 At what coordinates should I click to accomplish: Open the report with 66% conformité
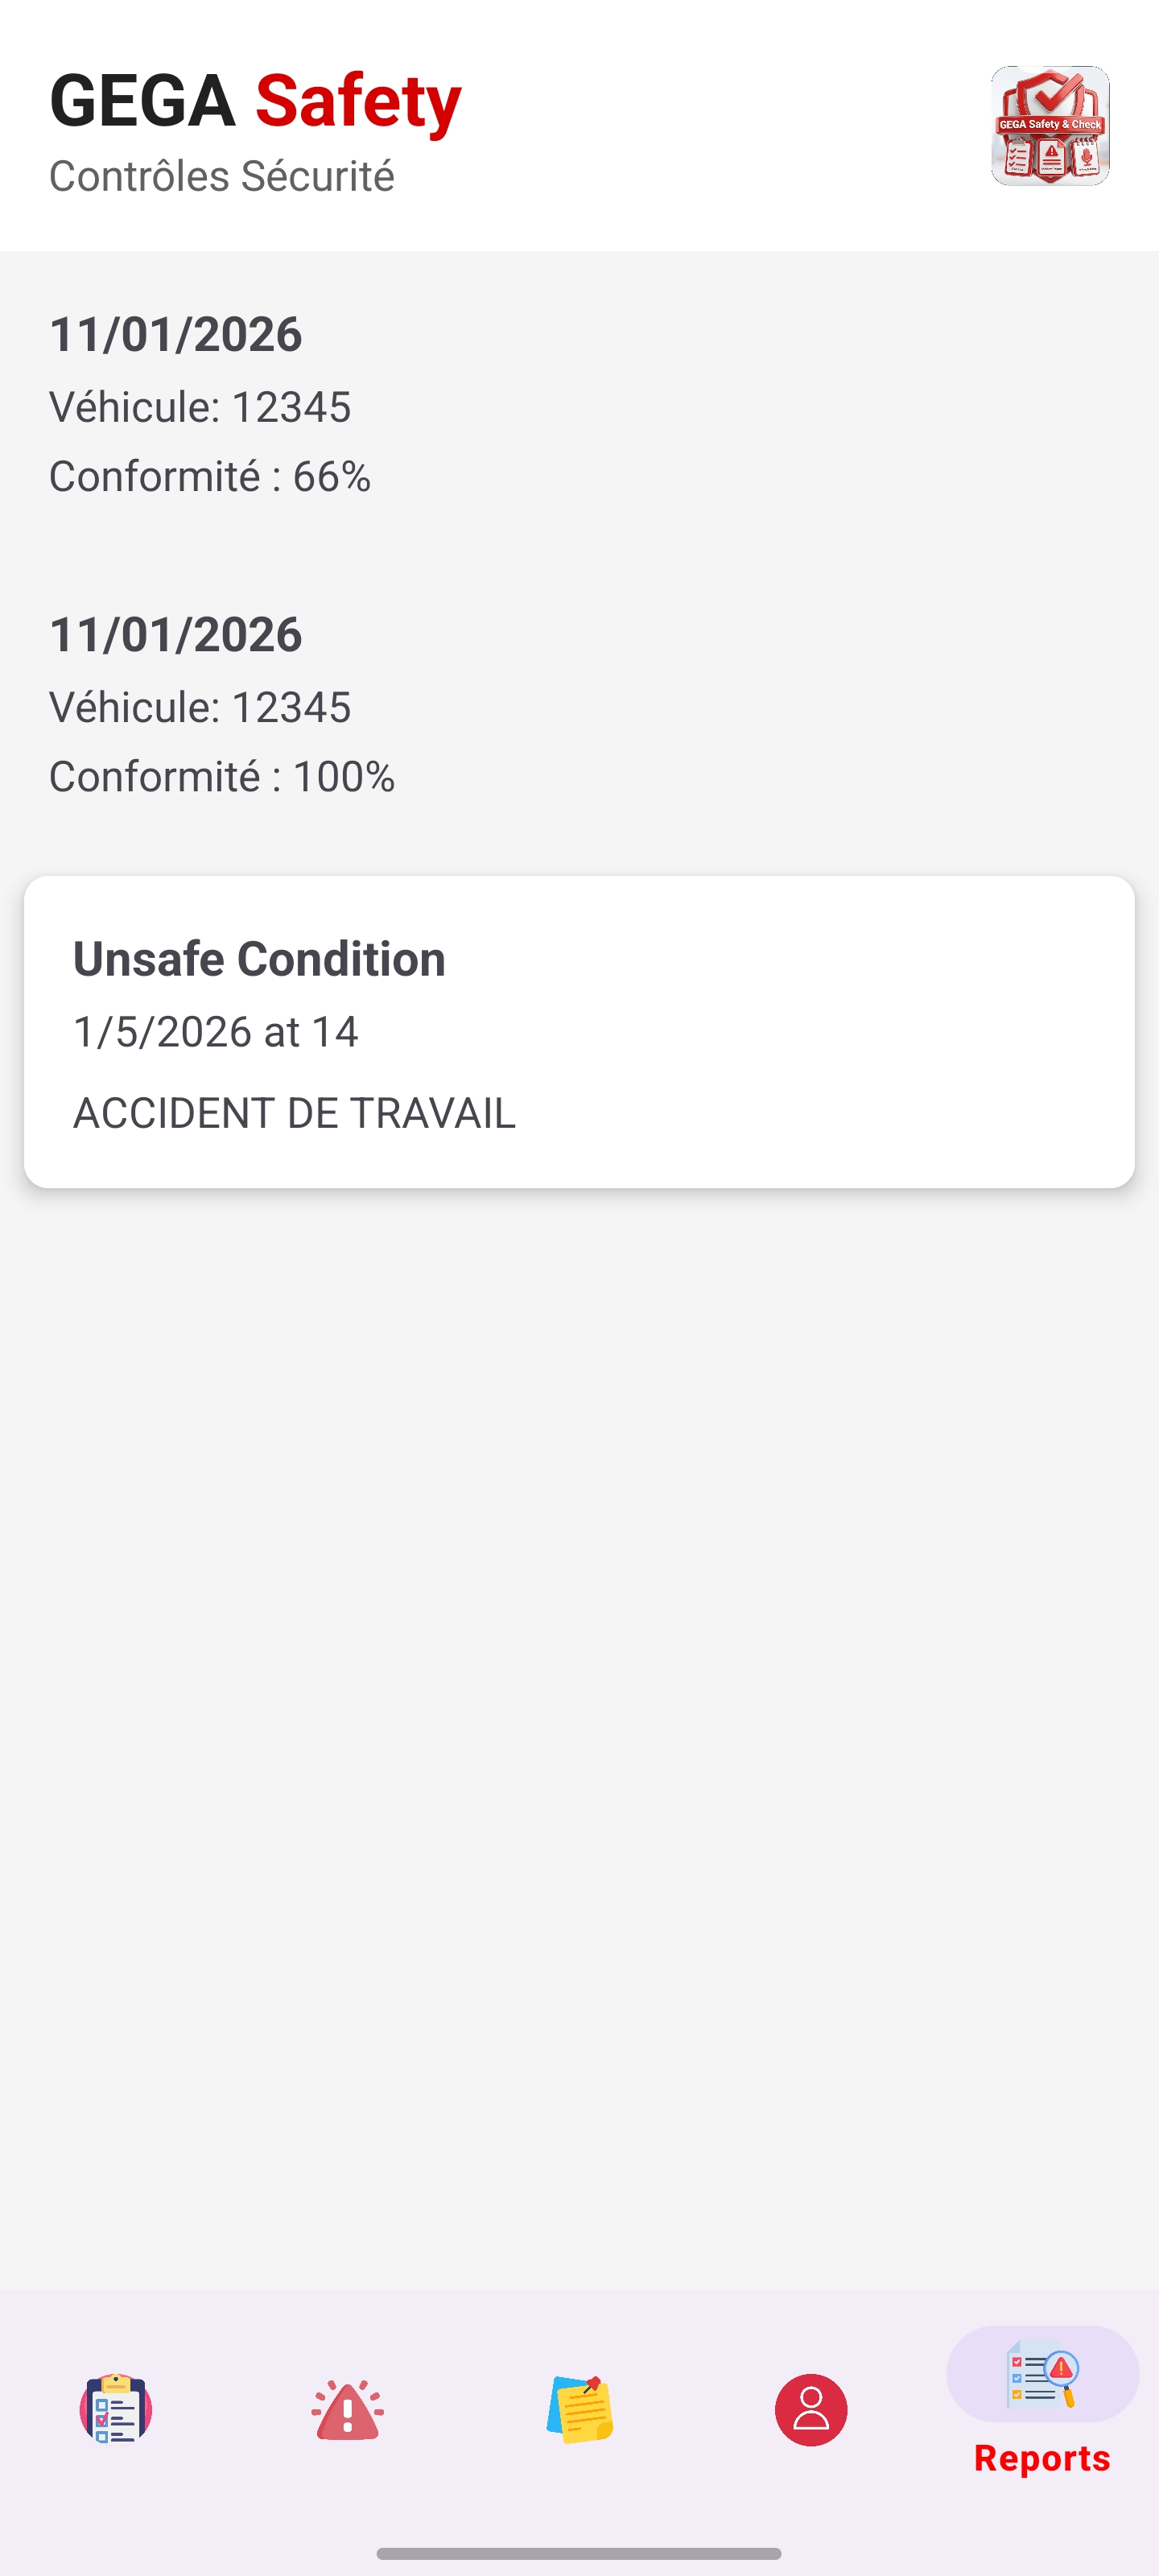[210, 476]
